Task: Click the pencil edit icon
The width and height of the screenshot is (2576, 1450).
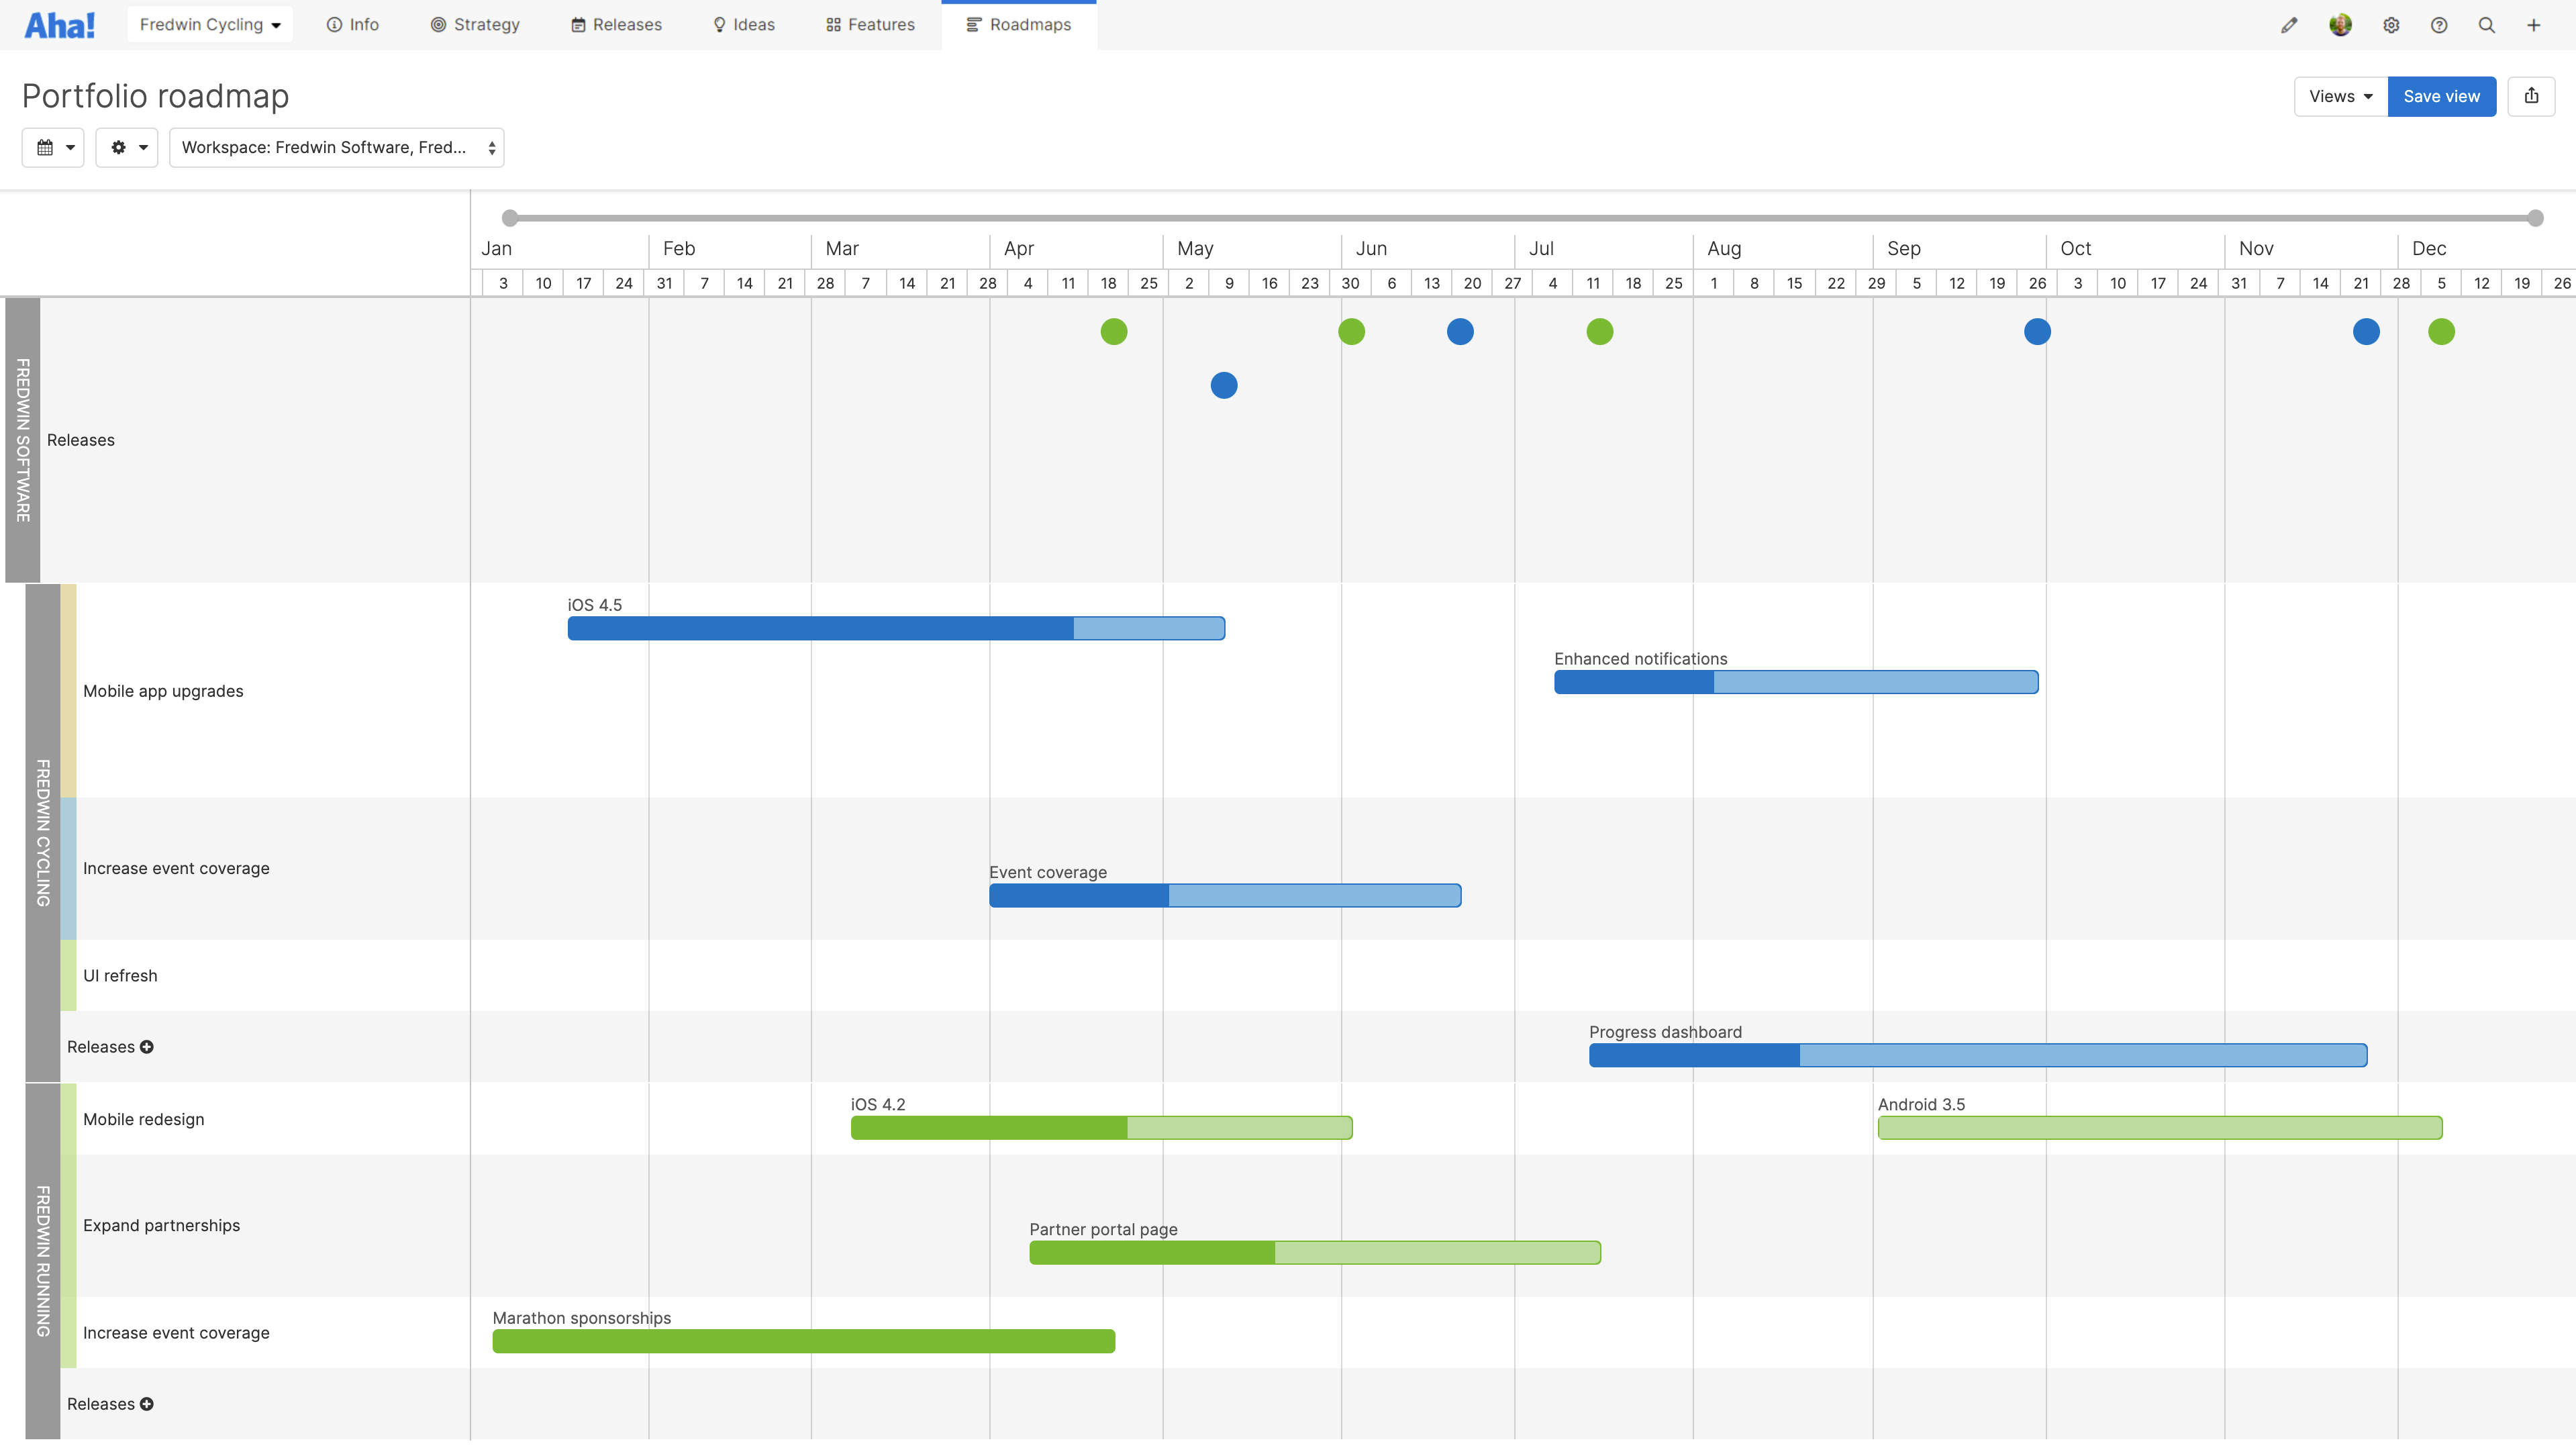Action: click(2289, 25)
